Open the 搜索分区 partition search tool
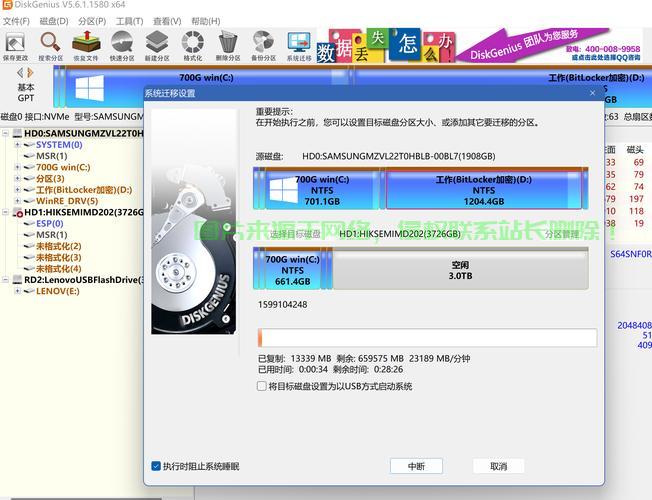This screenshot has height=500, width=652. [x=50, y=45]
